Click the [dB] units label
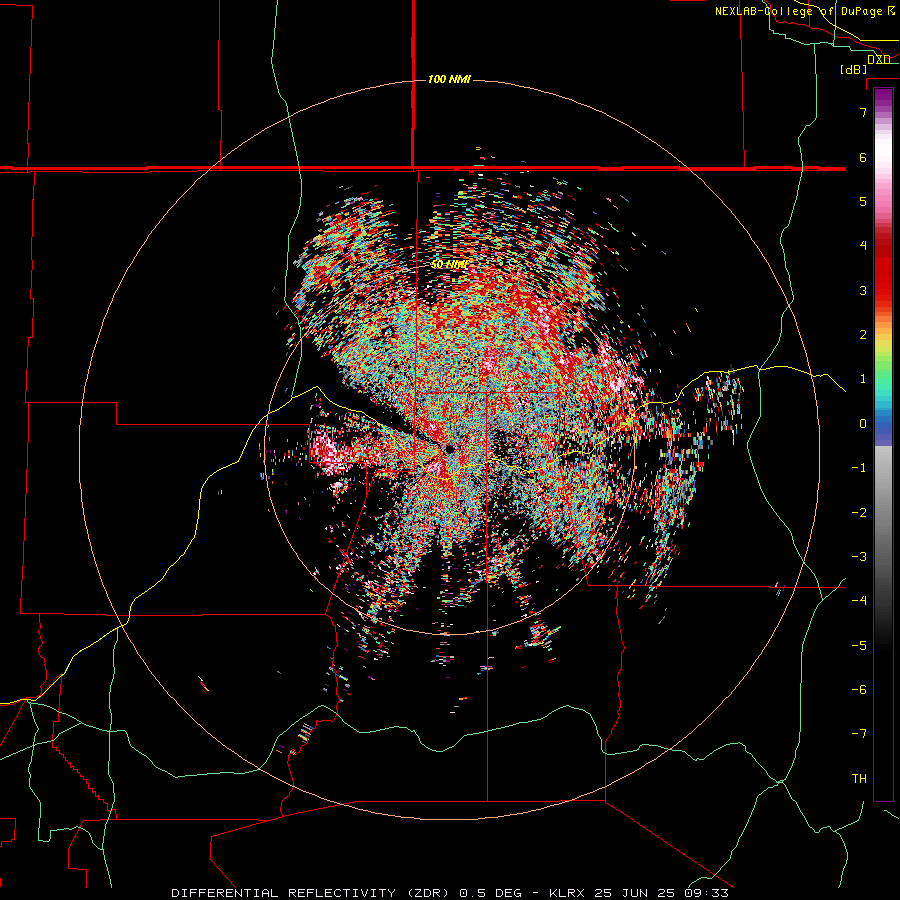The height and width of the screenshot is (900, 900). point(854,70)
